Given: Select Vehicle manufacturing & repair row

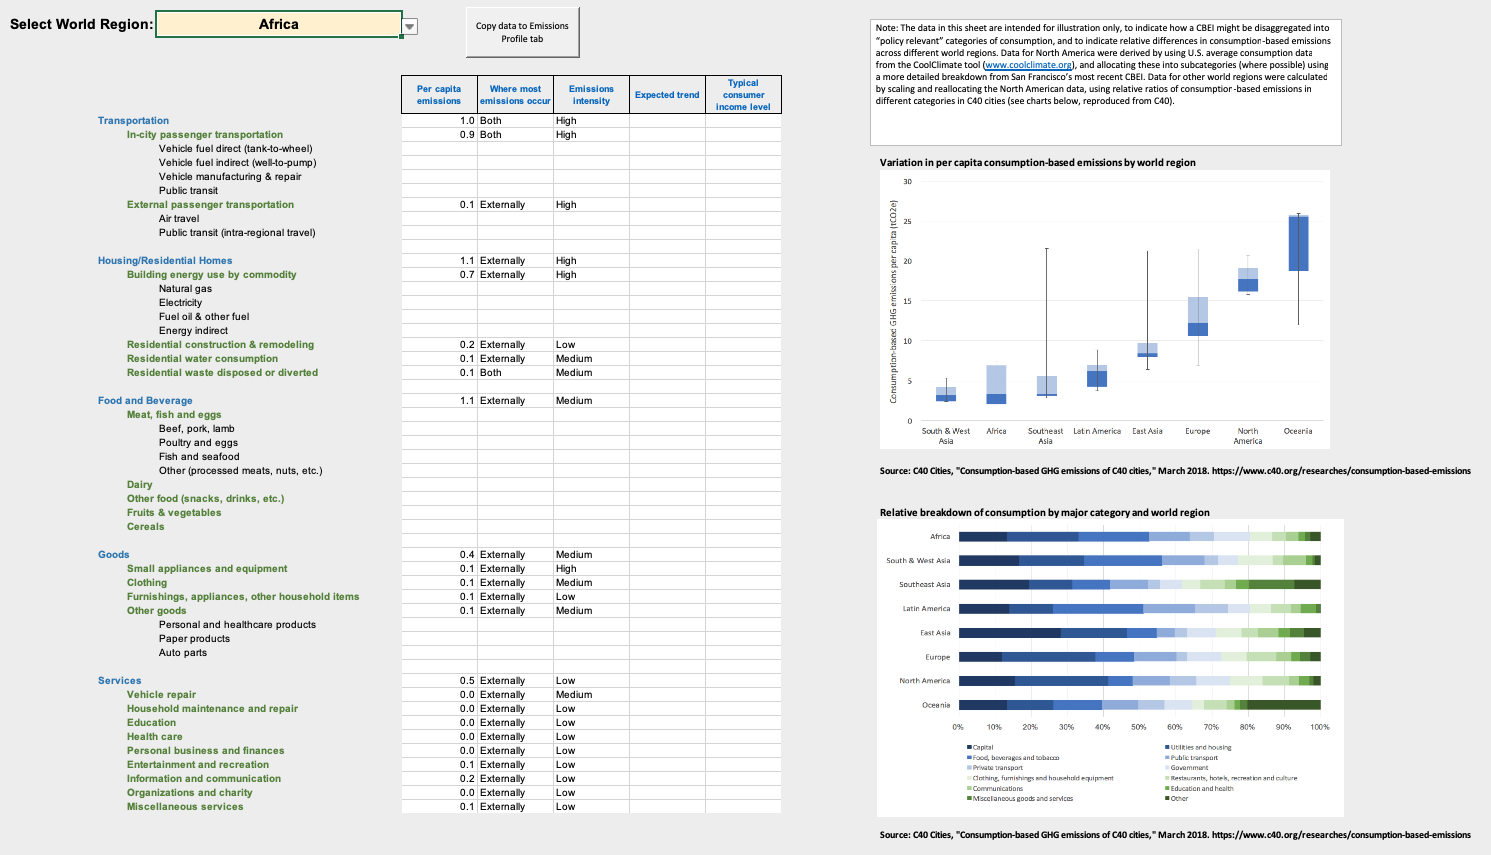Looking at the screenshot, I should click(230, 176).
